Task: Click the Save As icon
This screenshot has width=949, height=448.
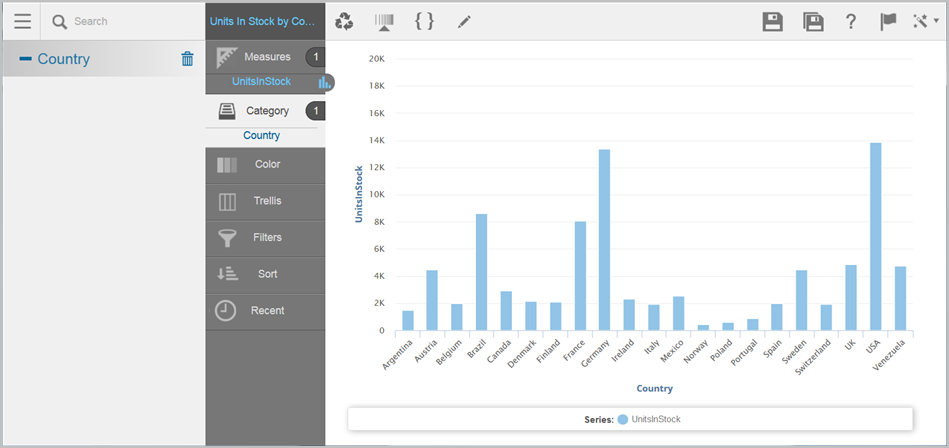Action: 813,22
